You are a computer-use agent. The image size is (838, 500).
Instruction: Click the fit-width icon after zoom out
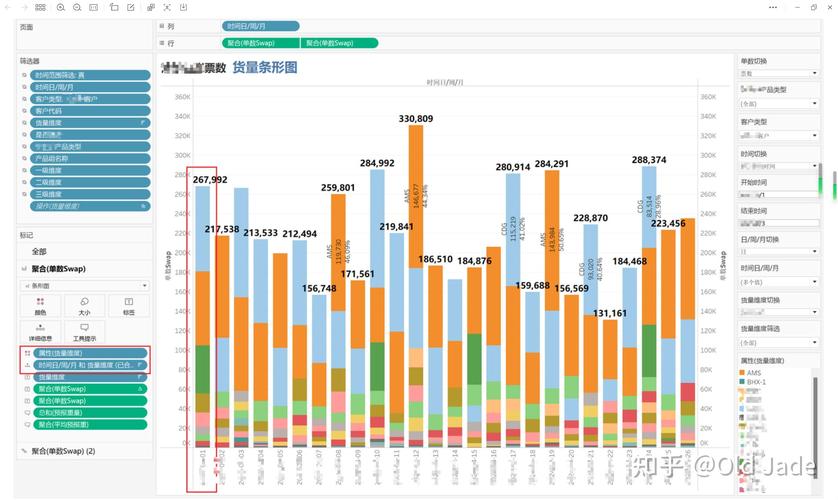click(94, 7)
